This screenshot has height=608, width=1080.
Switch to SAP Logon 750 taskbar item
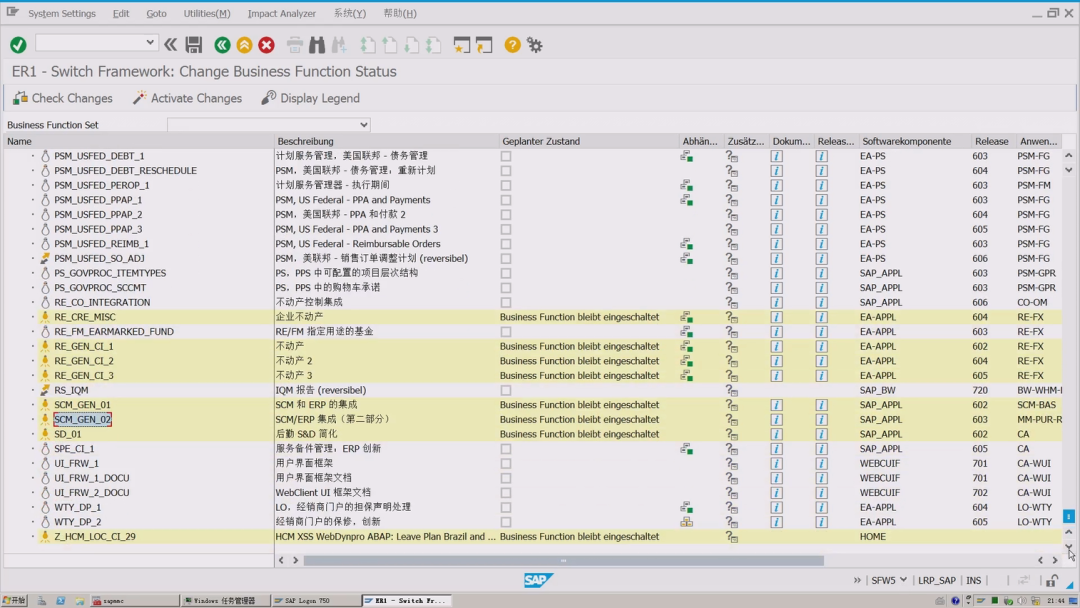point(315,600)
